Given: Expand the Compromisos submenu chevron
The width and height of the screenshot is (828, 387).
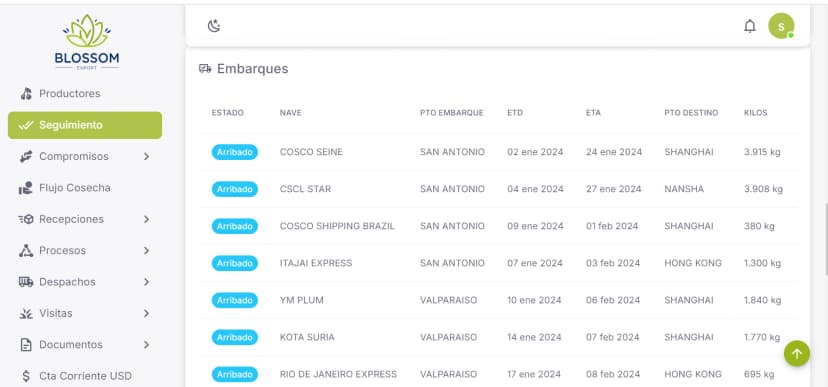Looking at the screenshot, I should 146,157.
